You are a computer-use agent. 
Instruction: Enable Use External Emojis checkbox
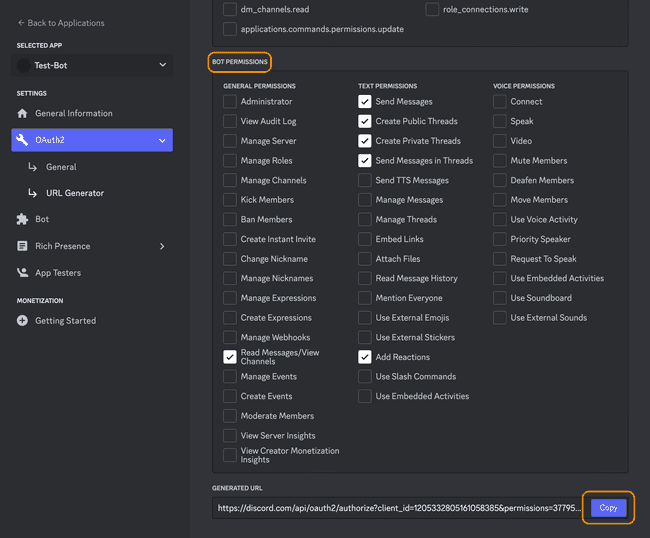[364, 317]
